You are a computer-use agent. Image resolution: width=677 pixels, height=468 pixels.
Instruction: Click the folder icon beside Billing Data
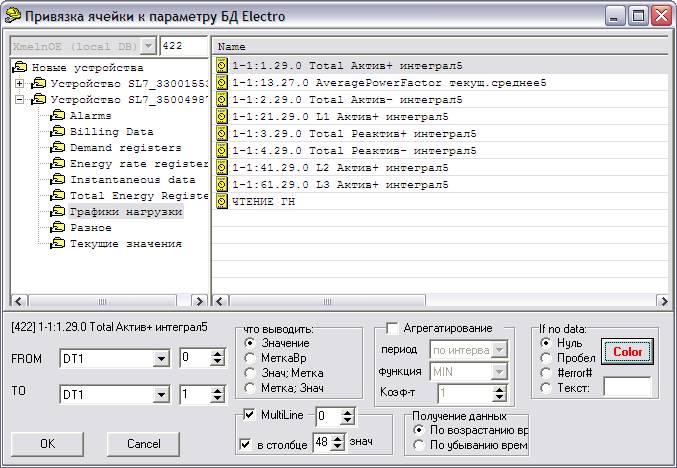click(x=58, y=132)
